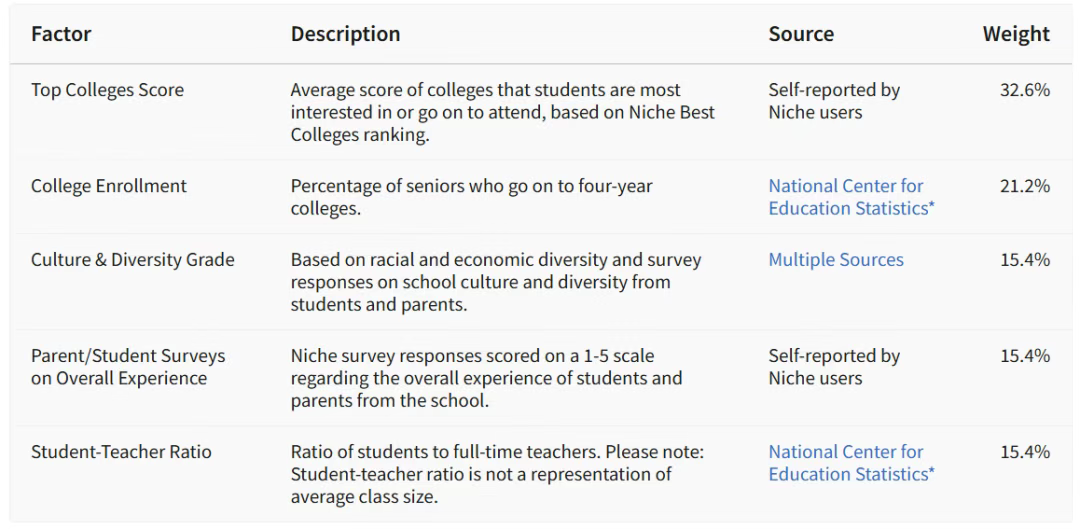This screenshot has height=529, width=1080.
Task: Click the Weight column header
Action: click(x=1016, y=34)
